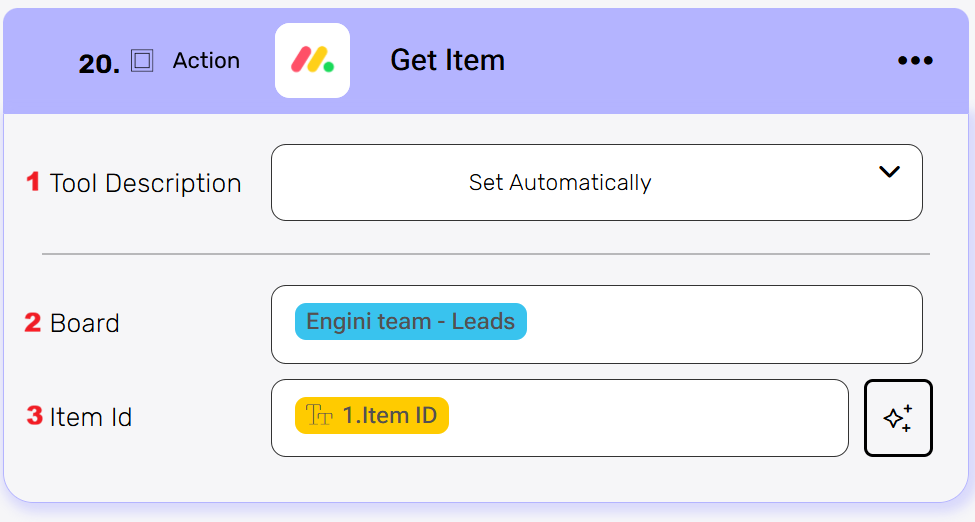
Task: Click the 'Action' step type label
Action: 206,61
